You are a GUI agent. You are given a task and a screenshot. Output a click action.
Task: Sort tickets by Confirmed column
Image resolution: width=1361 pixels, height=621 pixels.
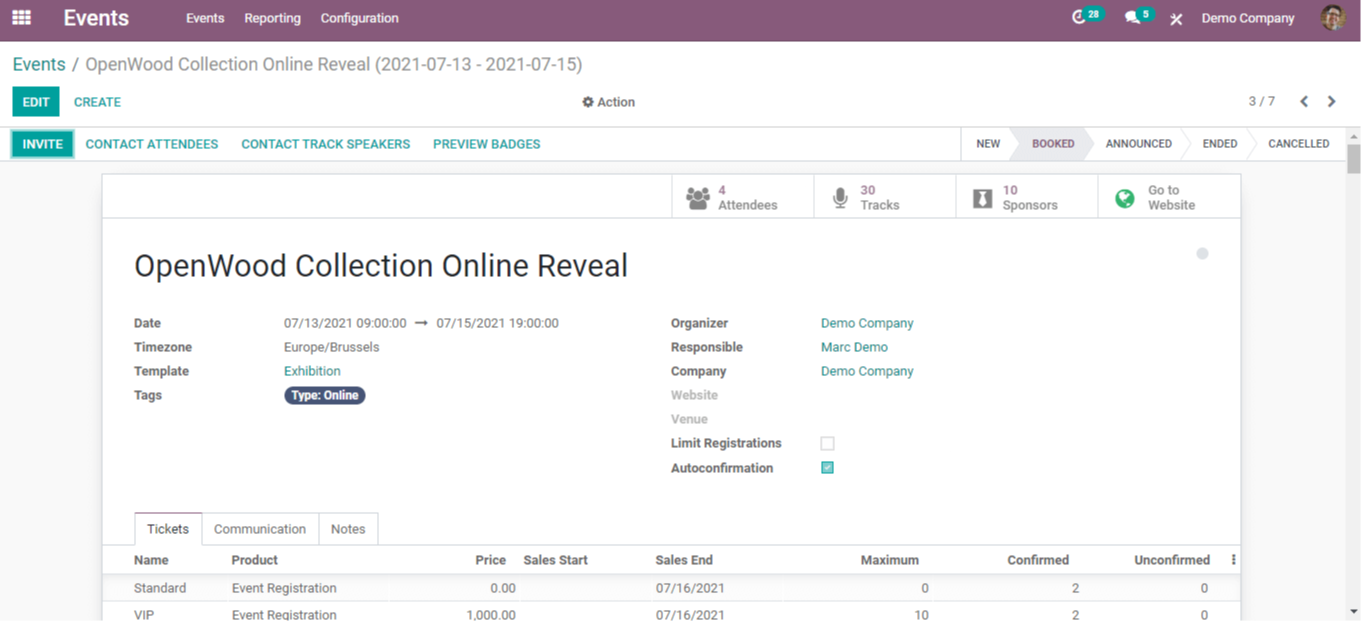[x=1038, y=560]
